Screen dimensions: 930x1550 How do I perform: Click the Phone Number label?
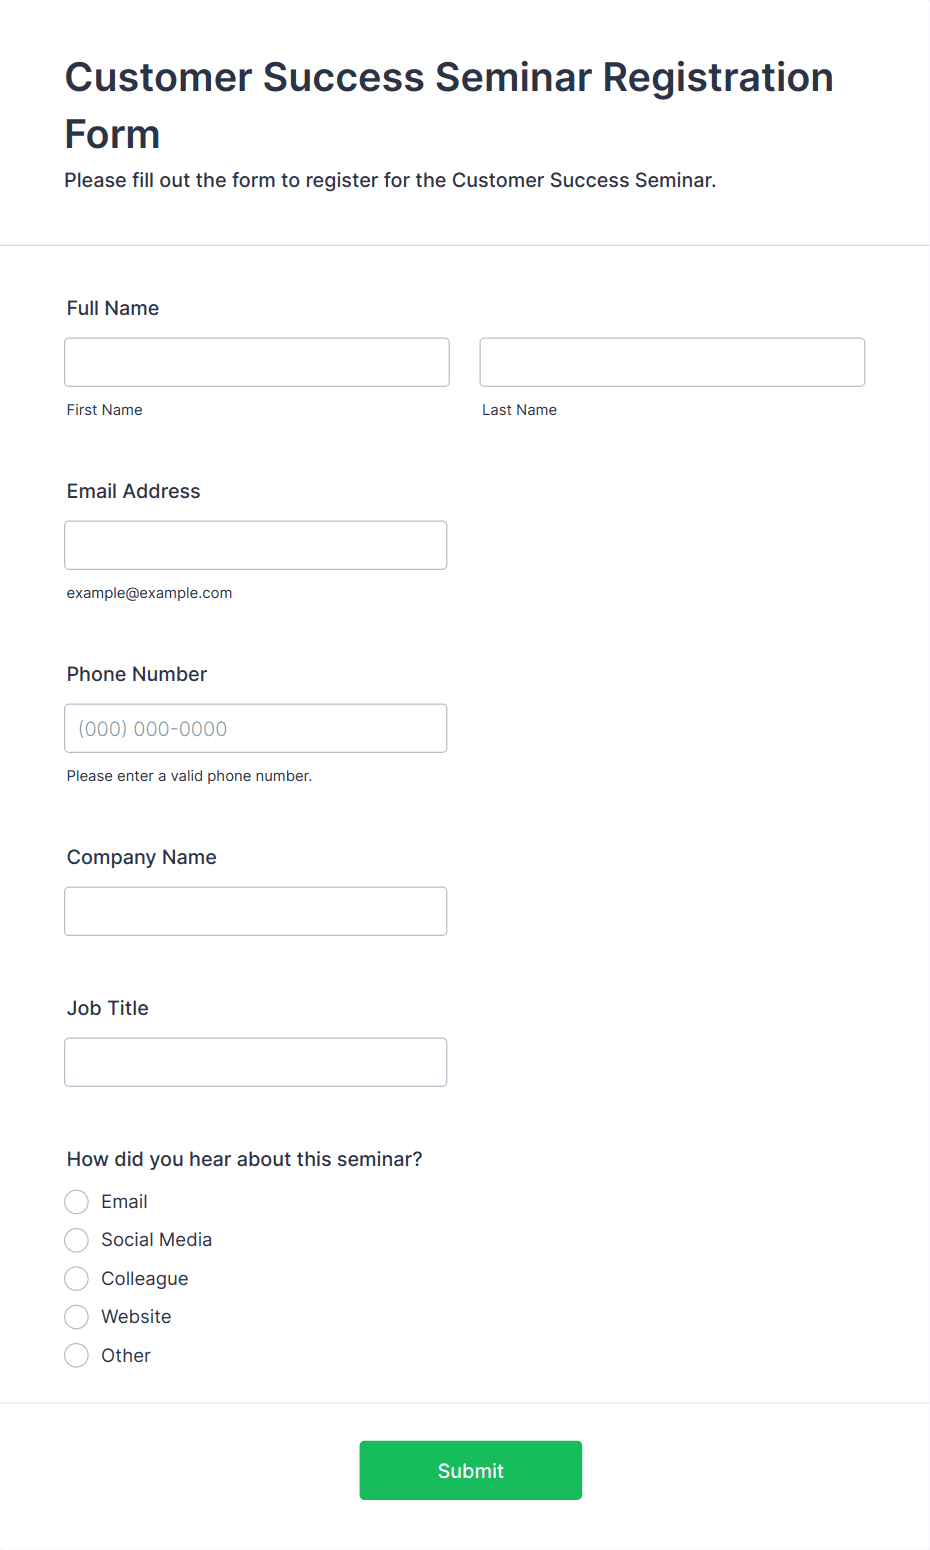click(137, 674)
